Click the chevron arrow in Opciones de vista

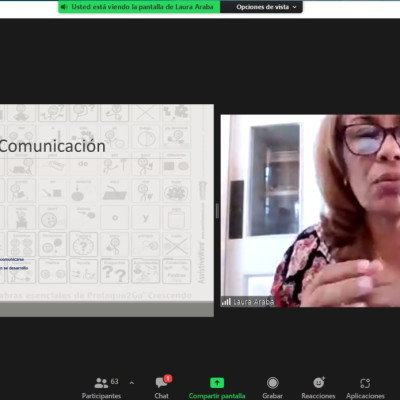(294, 7)
